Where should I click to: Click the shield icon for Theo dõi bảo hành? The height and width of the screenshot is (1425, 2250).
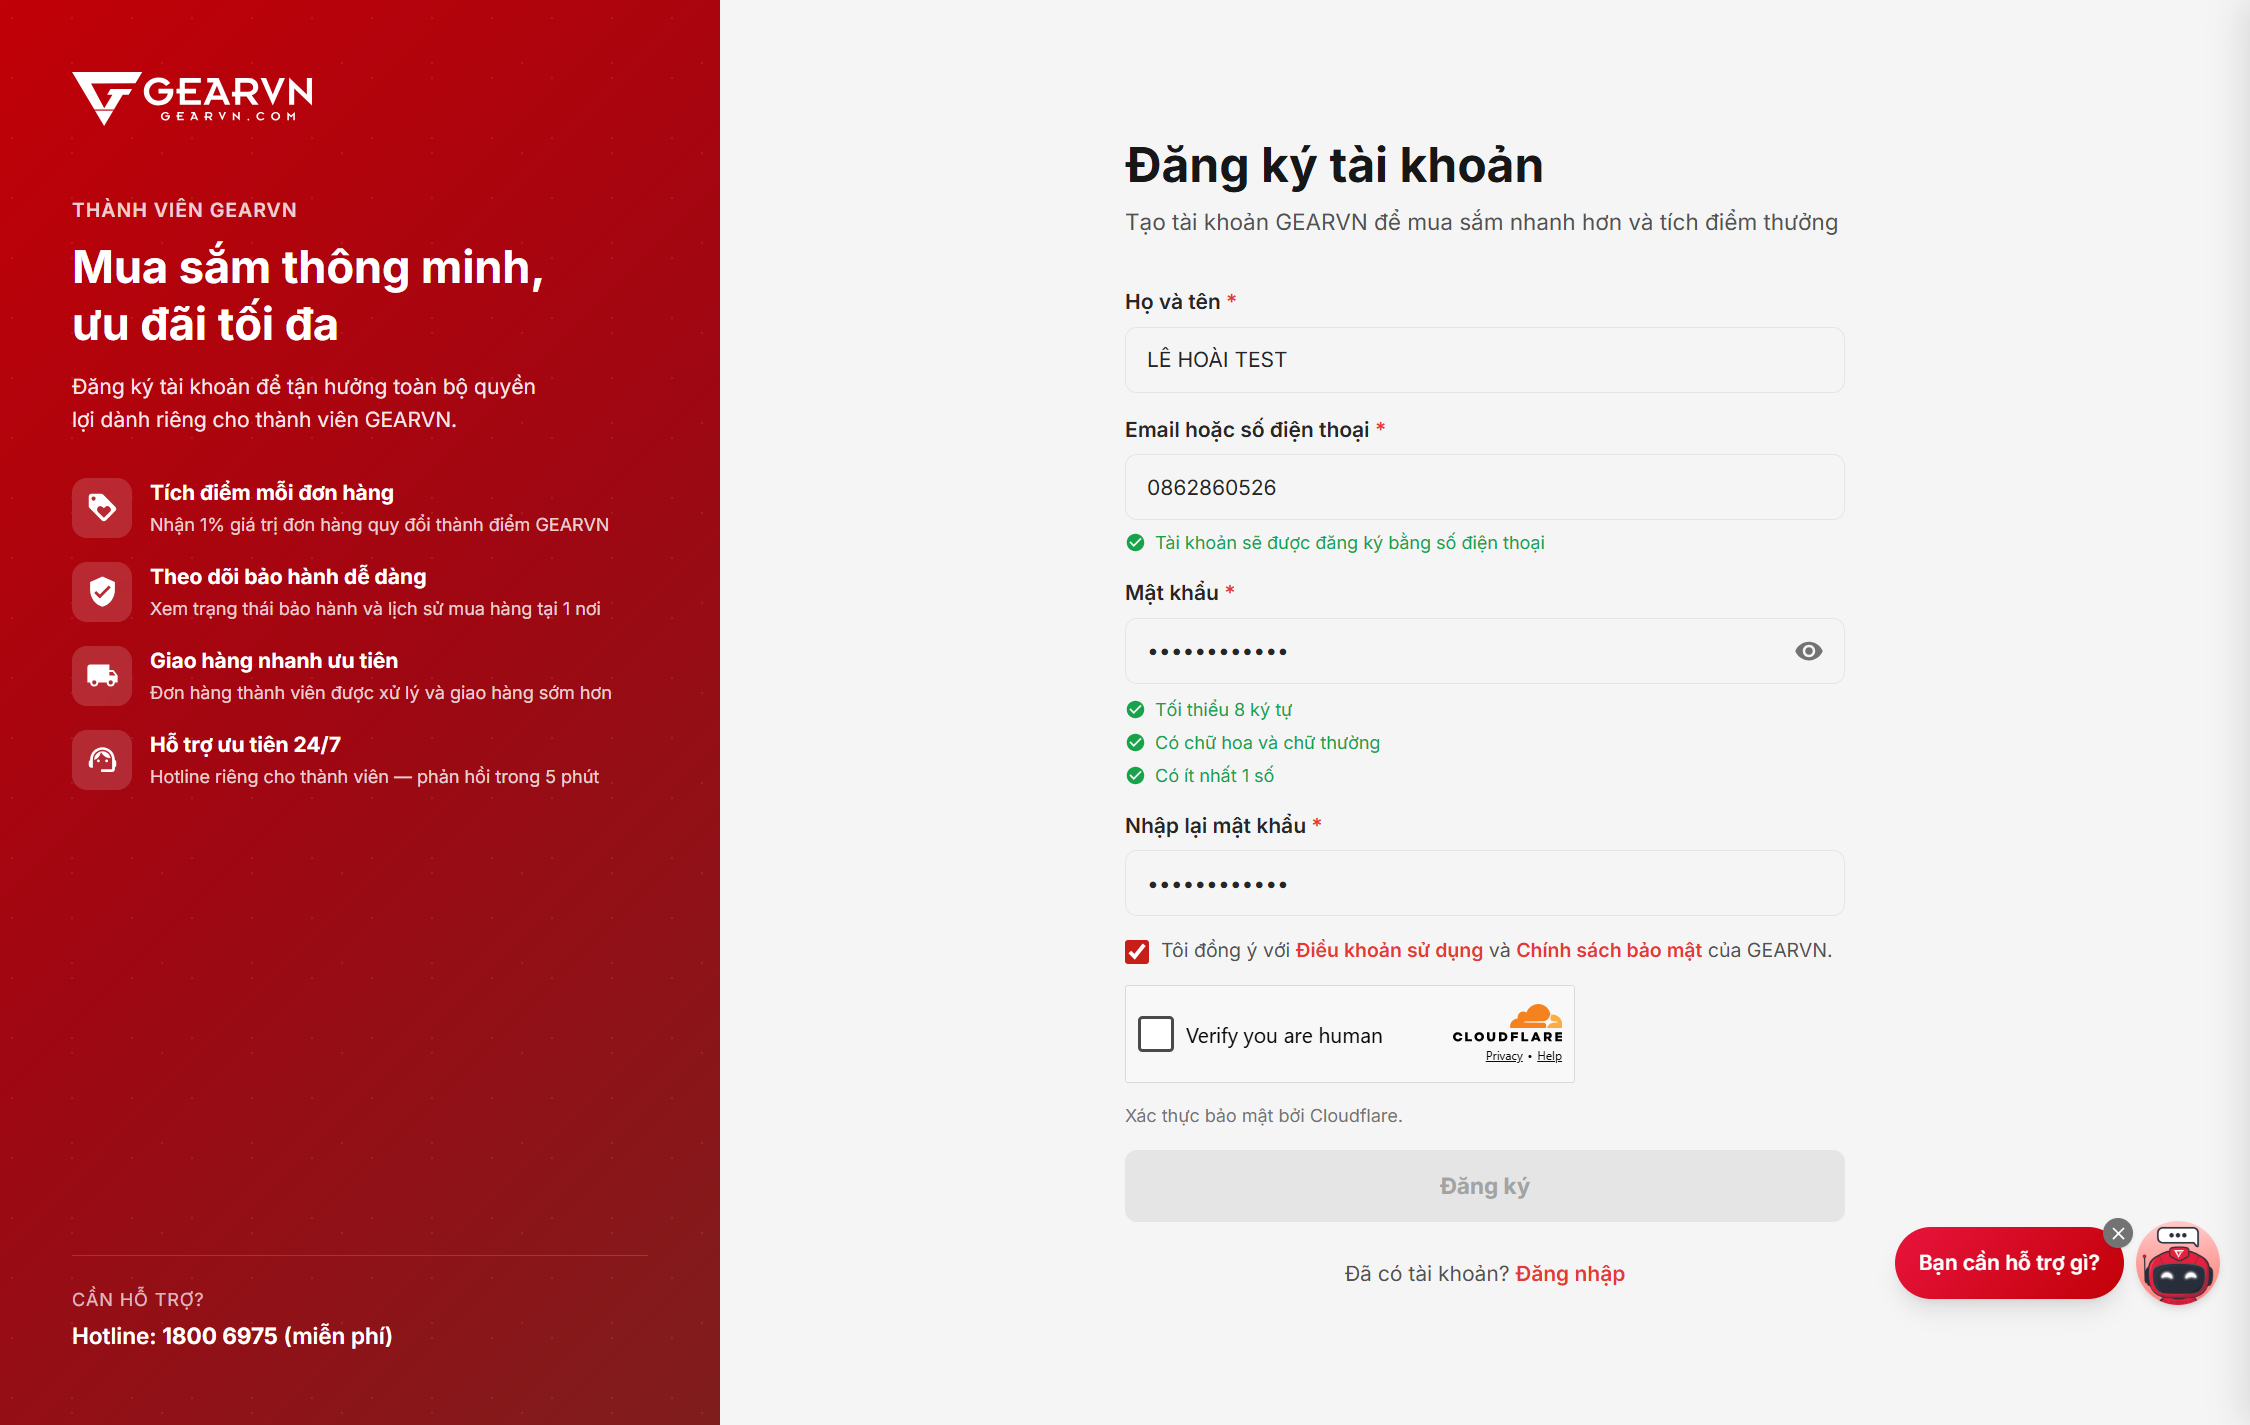click(x=102, y=592)
